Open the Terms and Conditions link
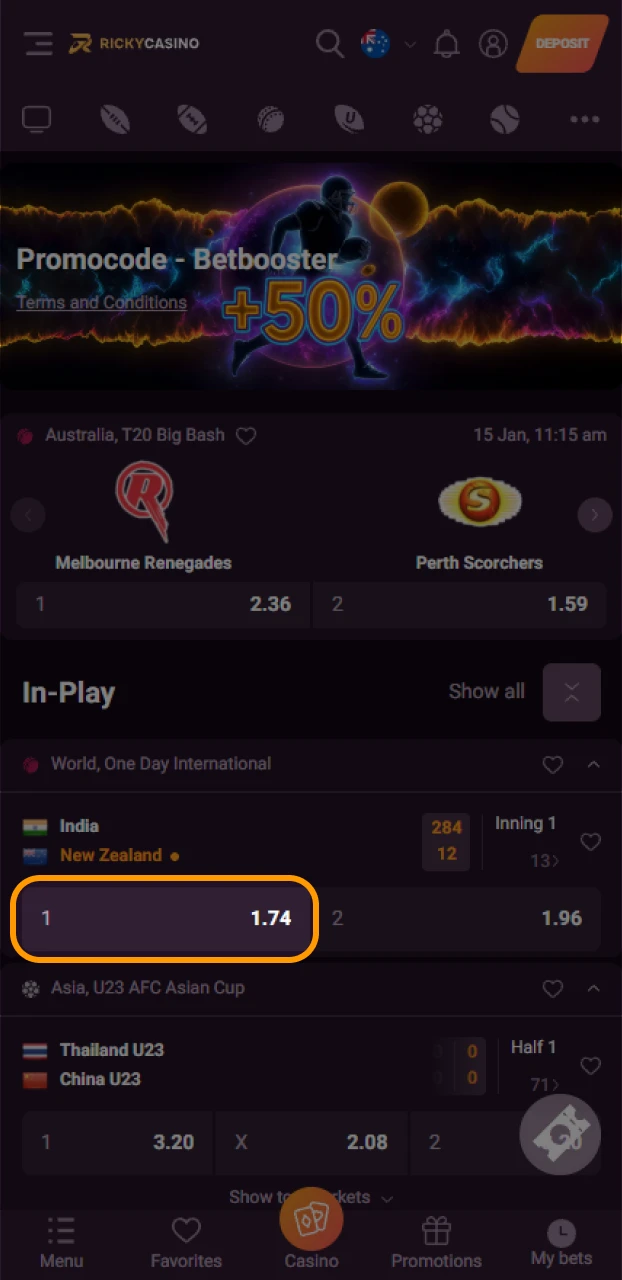622x1280 pixels. click(x=101, y=302)
